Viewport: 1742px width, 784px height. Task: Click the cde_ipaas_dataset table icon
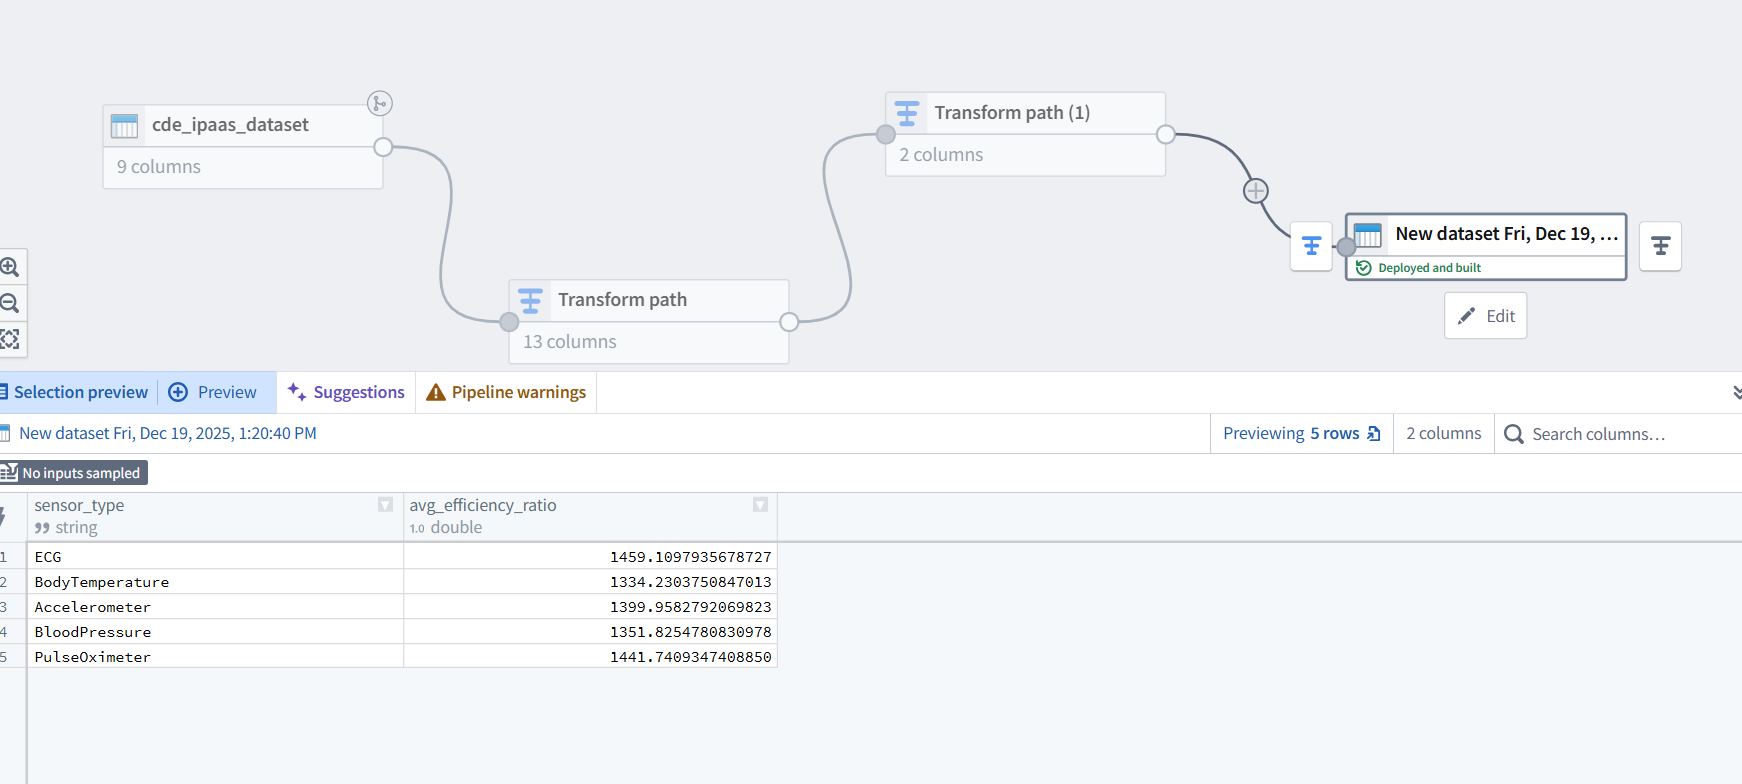125,126
